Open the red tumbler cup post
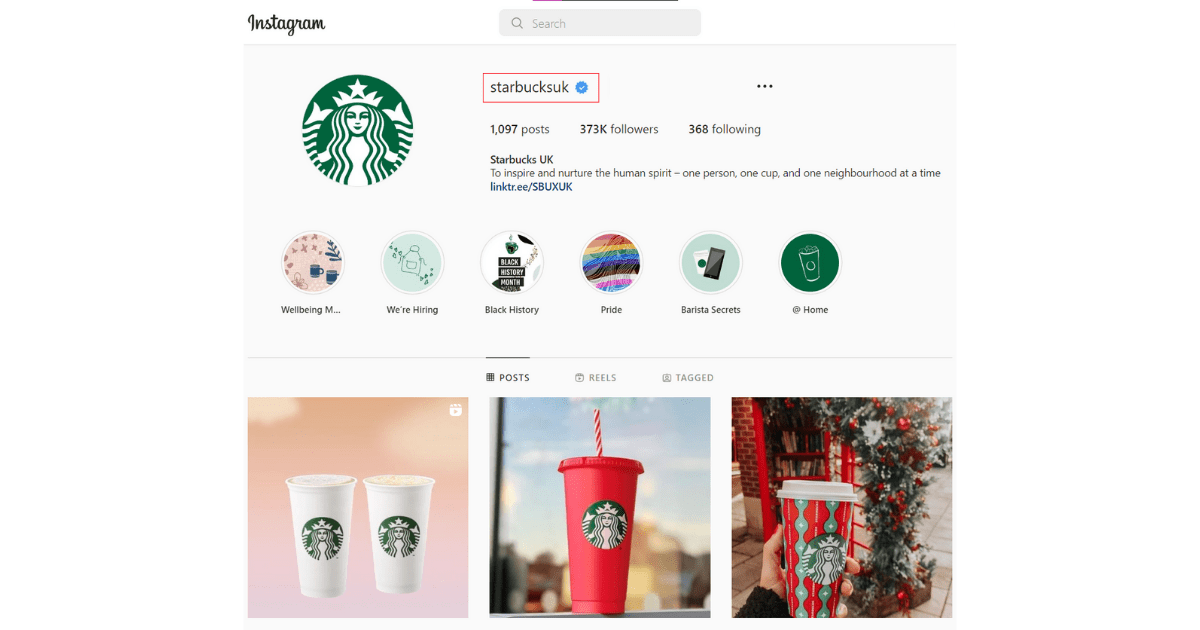Image resolution: width=1200 pixels, height=630 pixels. pyautogui.click(x=600, y=508)
